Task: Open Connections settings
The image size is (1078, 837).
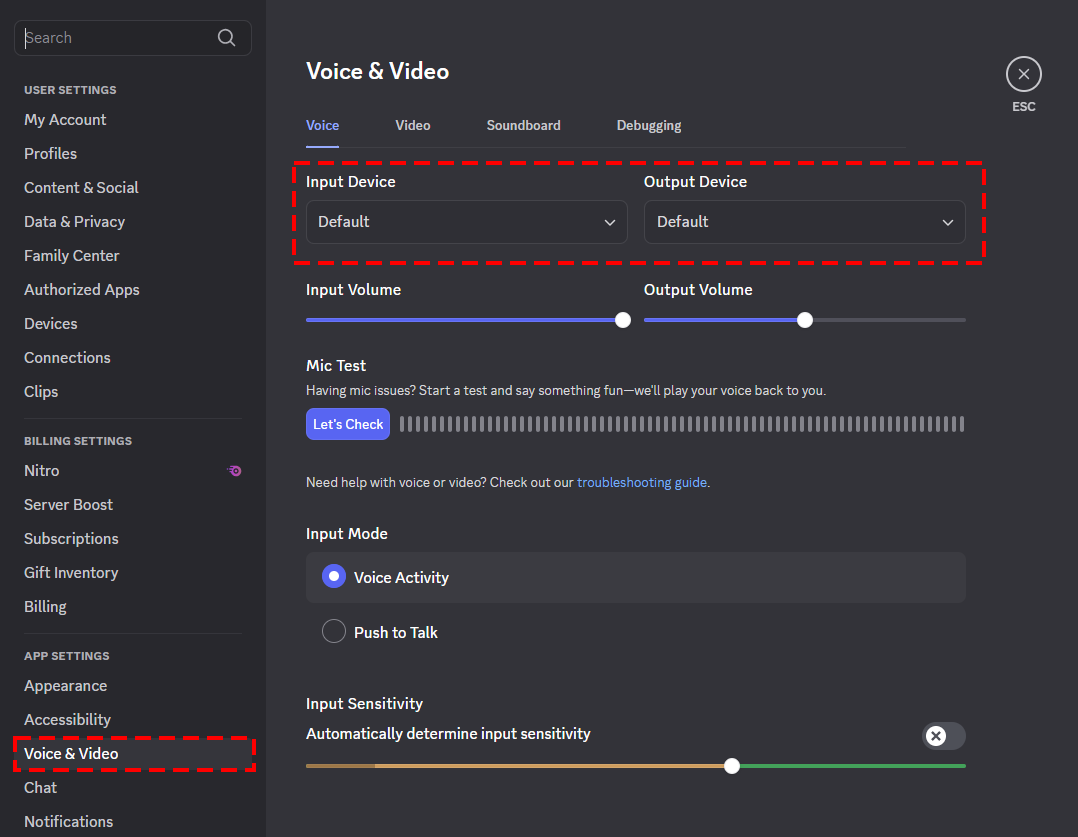Action: (x=67, y=358)
